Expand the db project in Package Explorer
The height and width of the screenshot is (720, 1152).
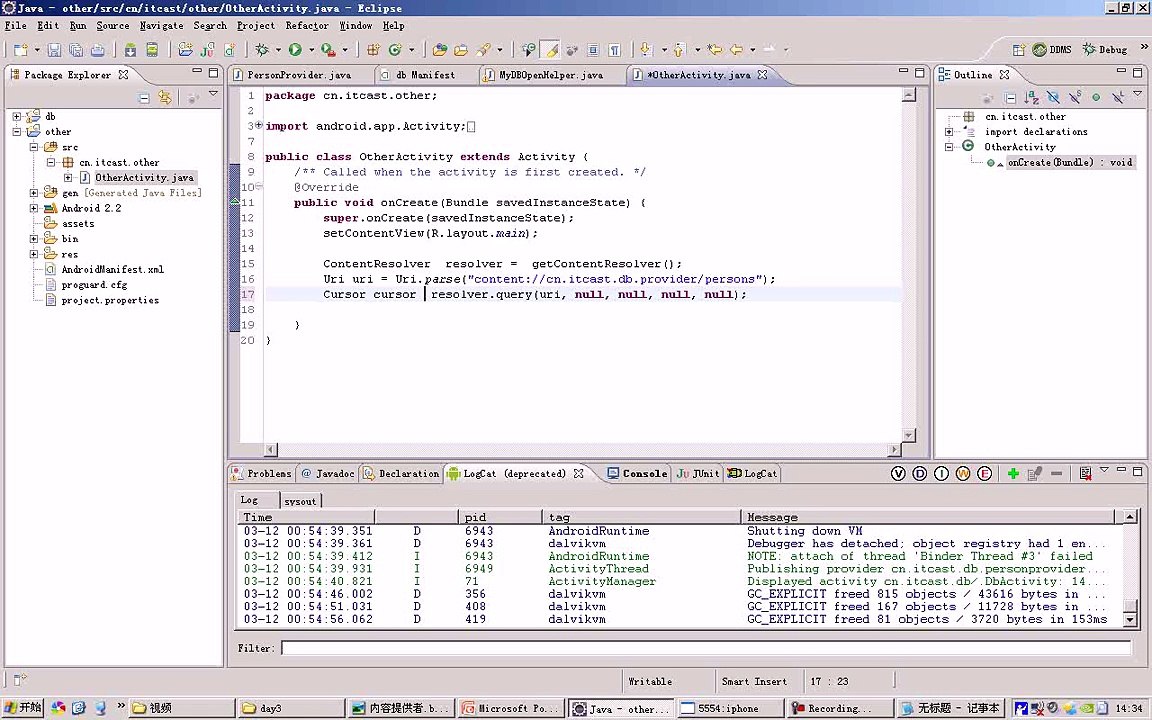(17, 117)
